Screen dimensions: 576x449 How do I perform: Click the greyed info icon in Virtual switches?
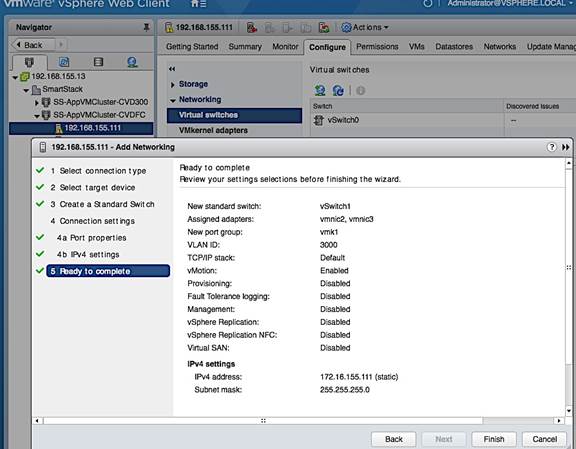tap(361, 90)
